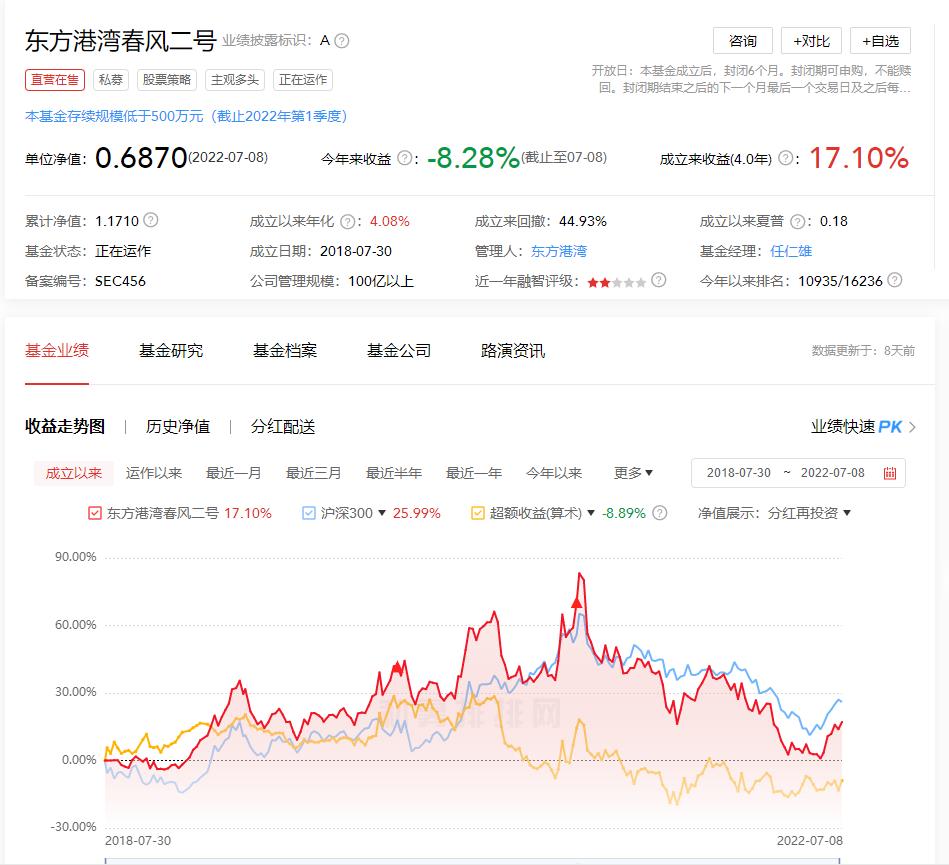Click the 咨询 button
Screen dimensions: 949x865
743,41
